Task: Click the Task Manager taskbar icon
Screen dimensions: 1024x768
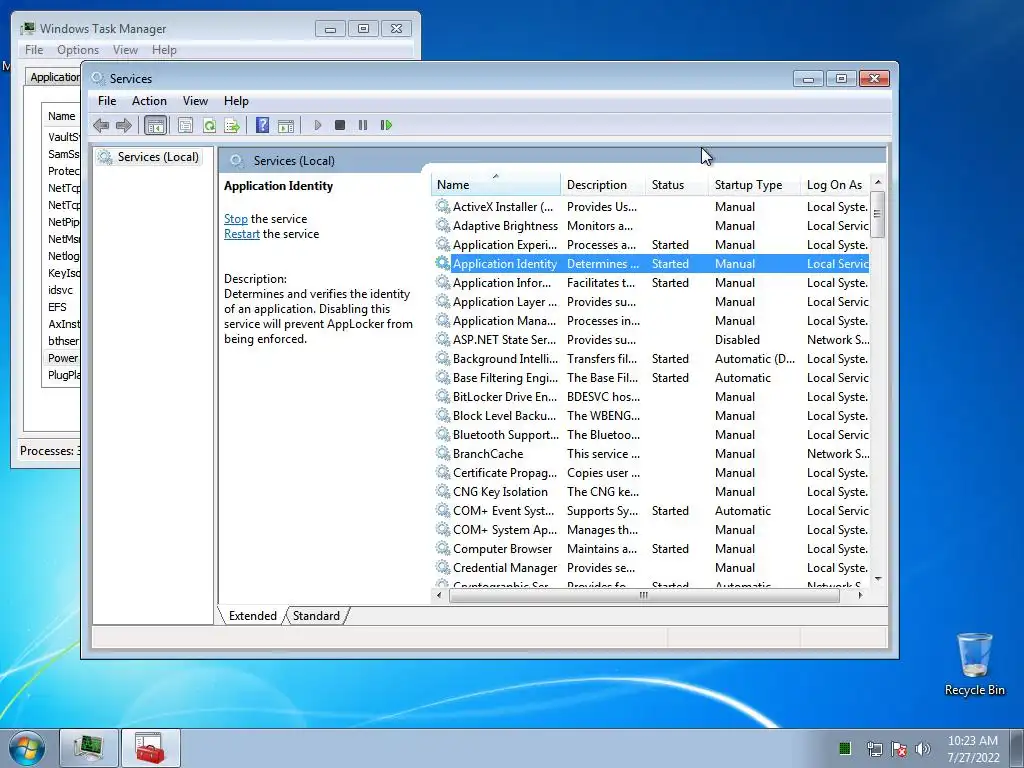Action: point(89,748)
